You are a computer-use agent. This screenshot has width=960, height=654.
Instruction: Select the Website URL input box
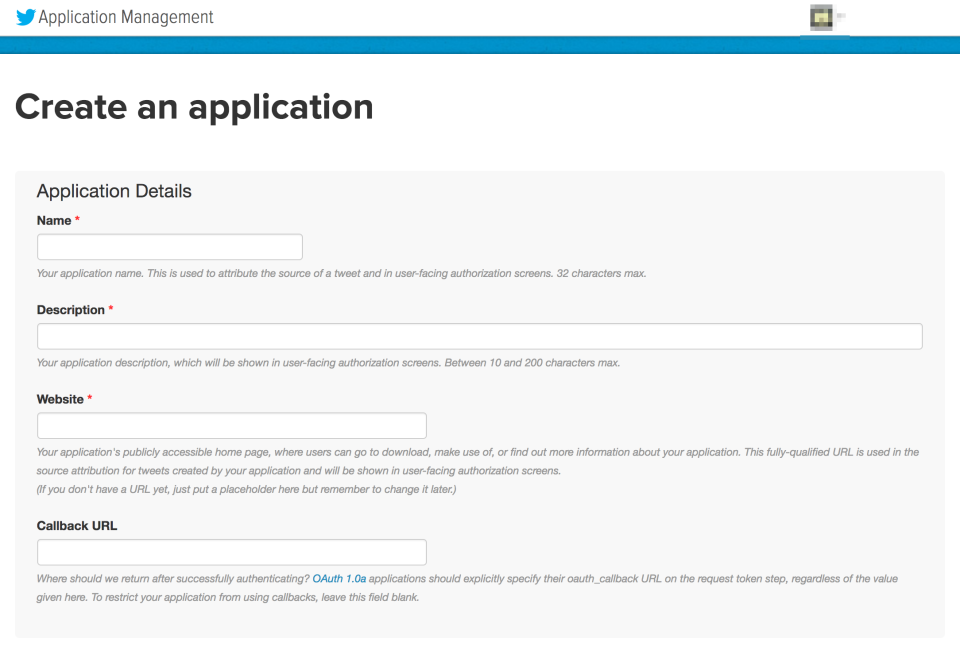[231, 425]
